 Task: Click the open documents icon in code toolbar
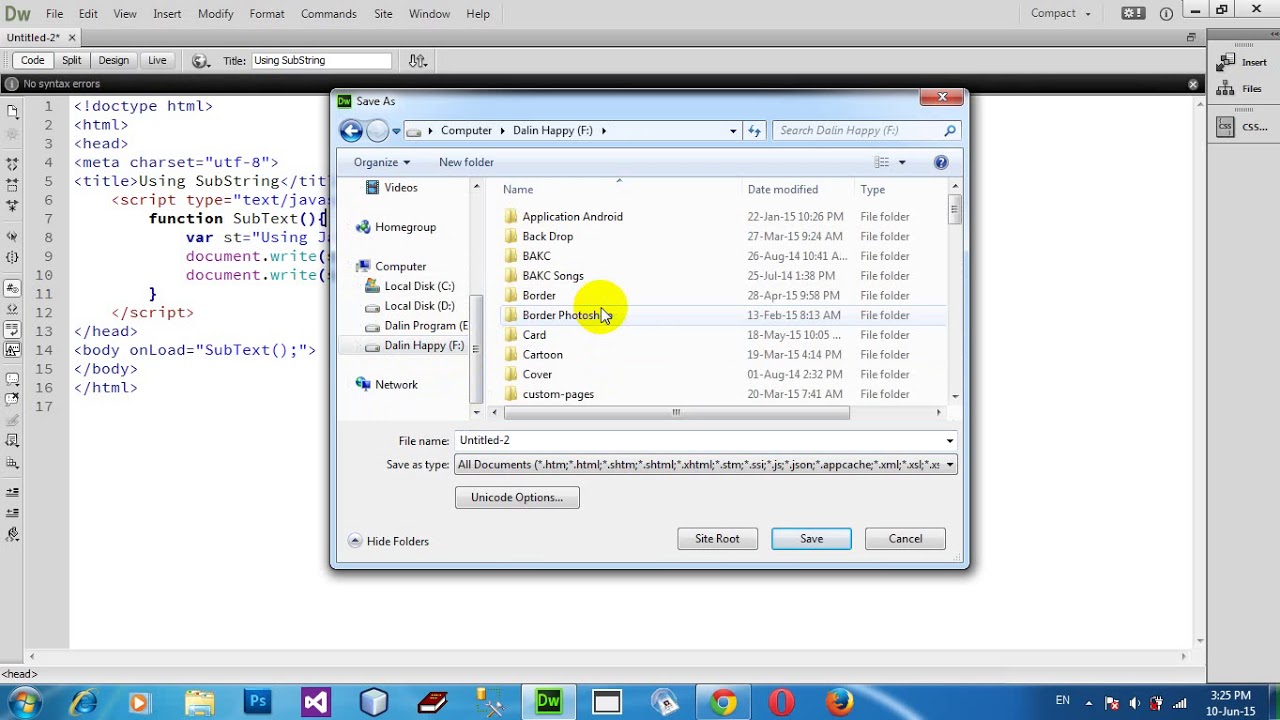click(12, 112)
